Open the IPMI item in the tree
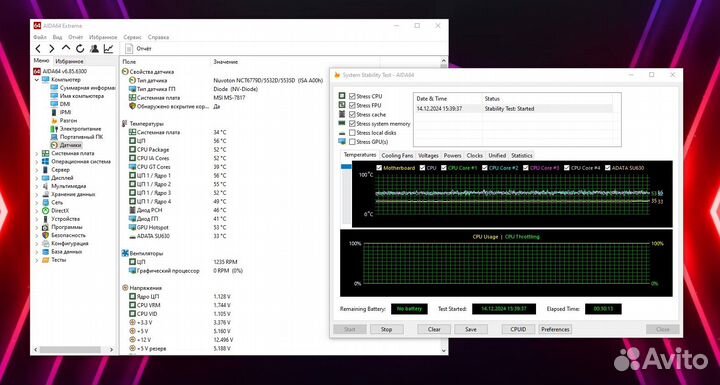Viewport: 720px width, 385px height. (61, 112)
